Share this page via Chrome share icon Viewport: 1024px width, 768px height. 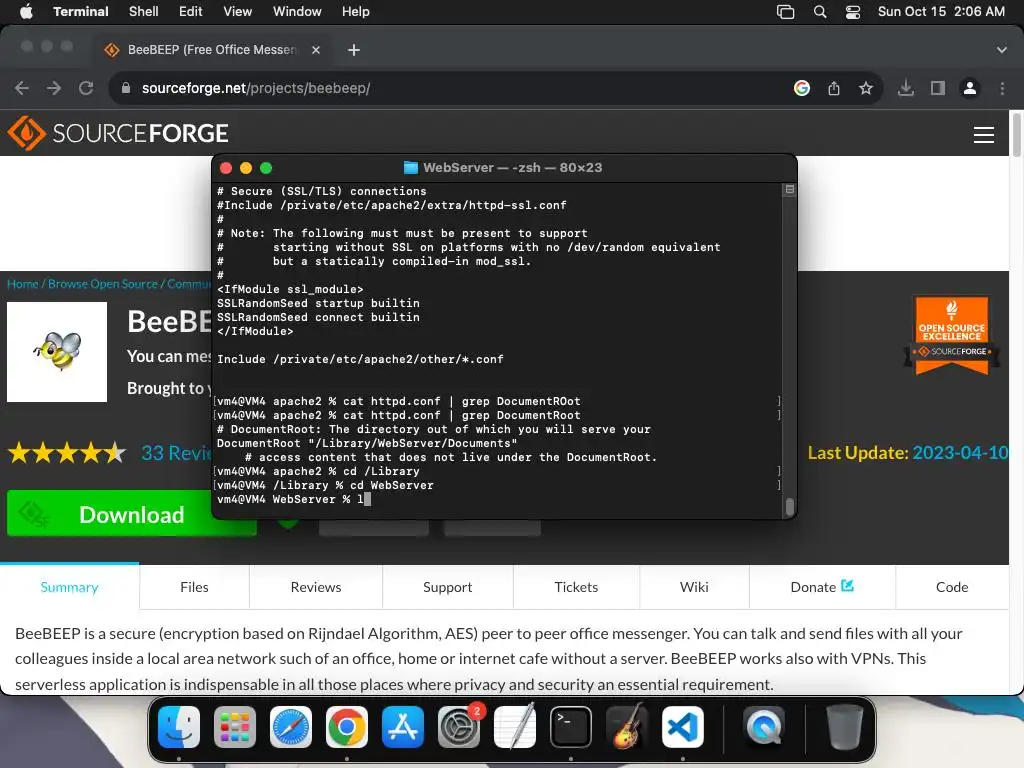pyautogui.click(x=833, y=88)
